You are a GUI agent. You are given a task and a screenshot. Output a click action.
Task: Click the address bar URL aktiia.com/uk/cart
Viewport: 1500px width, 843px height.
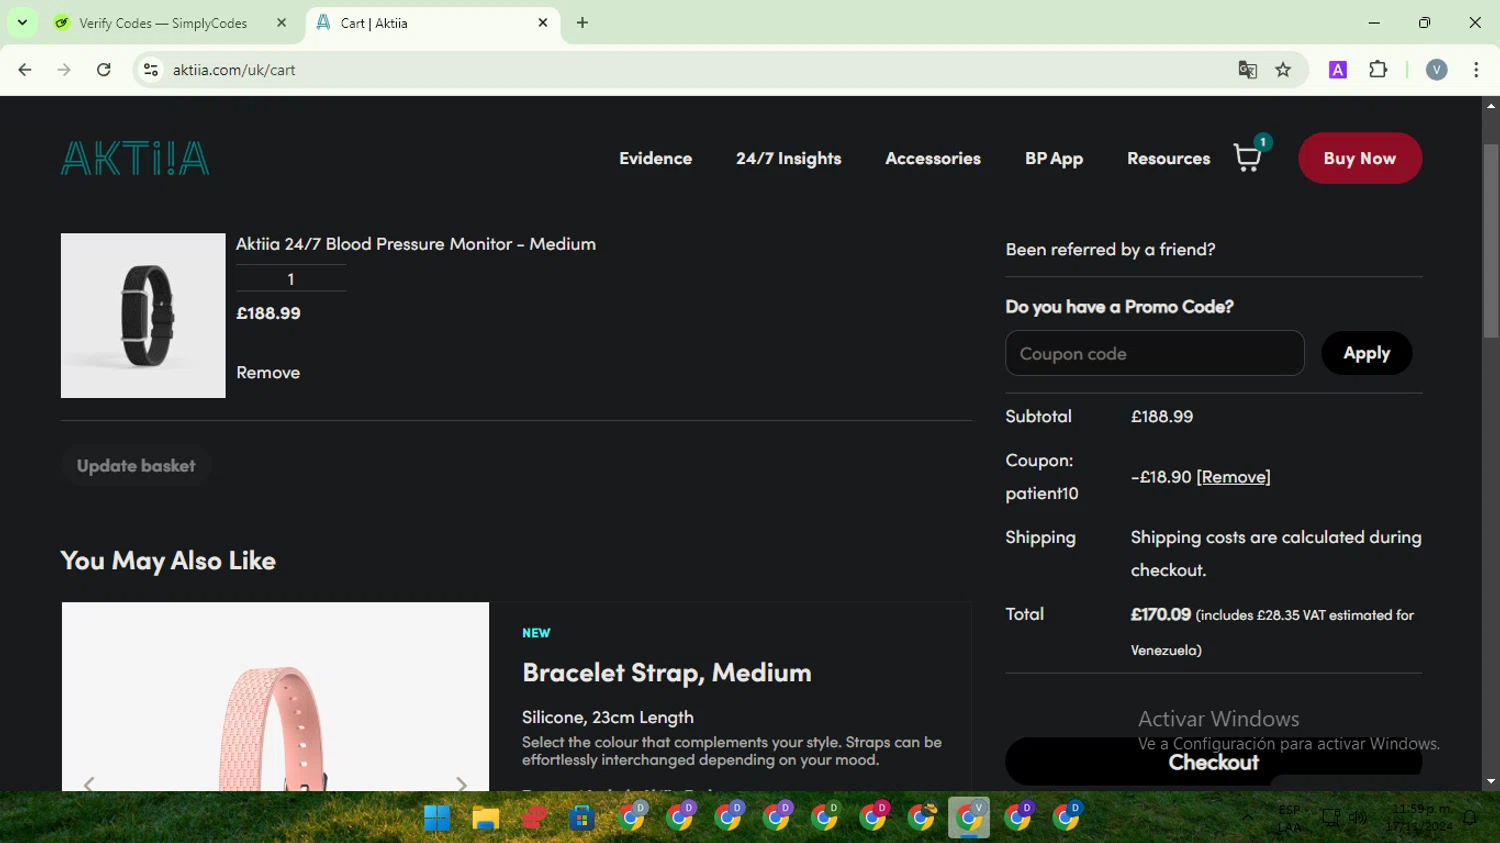(x=234, y=70)
